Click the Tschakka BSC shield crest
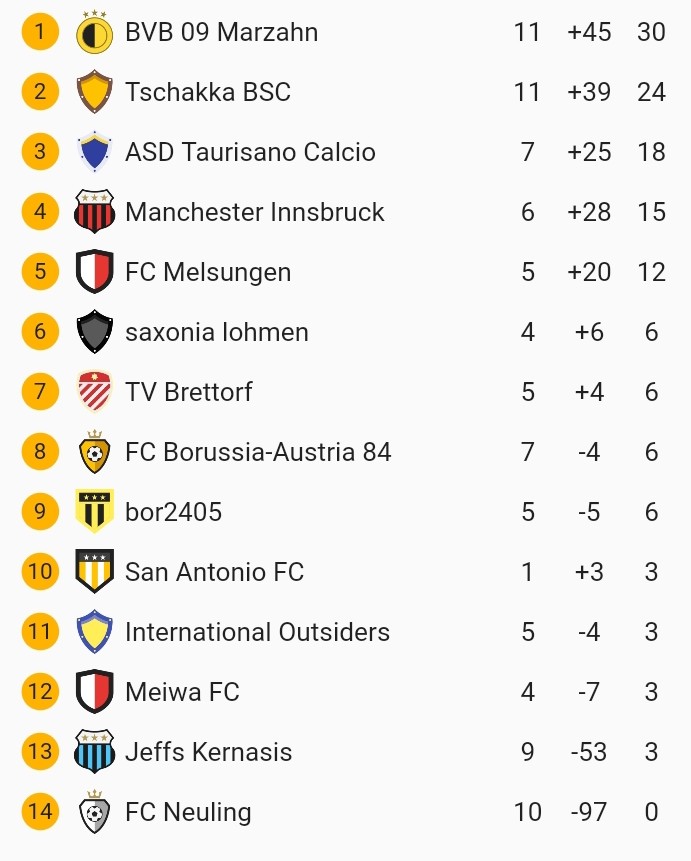Image resolution: width=691 pixels, height=861 pixels. point(95,92)
